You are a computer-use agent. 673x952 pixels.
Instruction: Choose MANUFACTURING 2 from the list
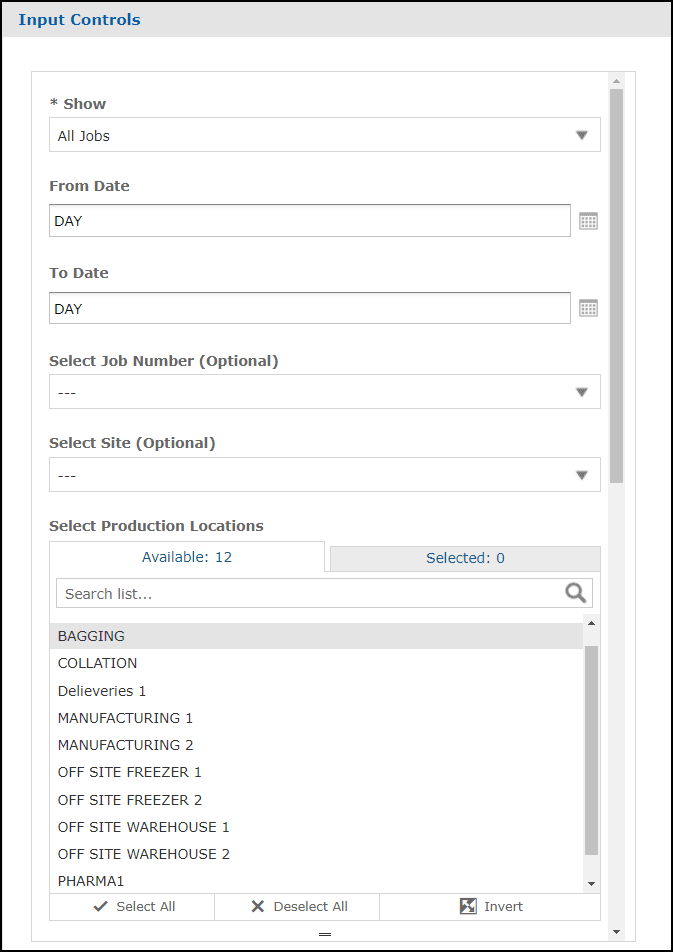pyautogui.click(x=125, y=745)
